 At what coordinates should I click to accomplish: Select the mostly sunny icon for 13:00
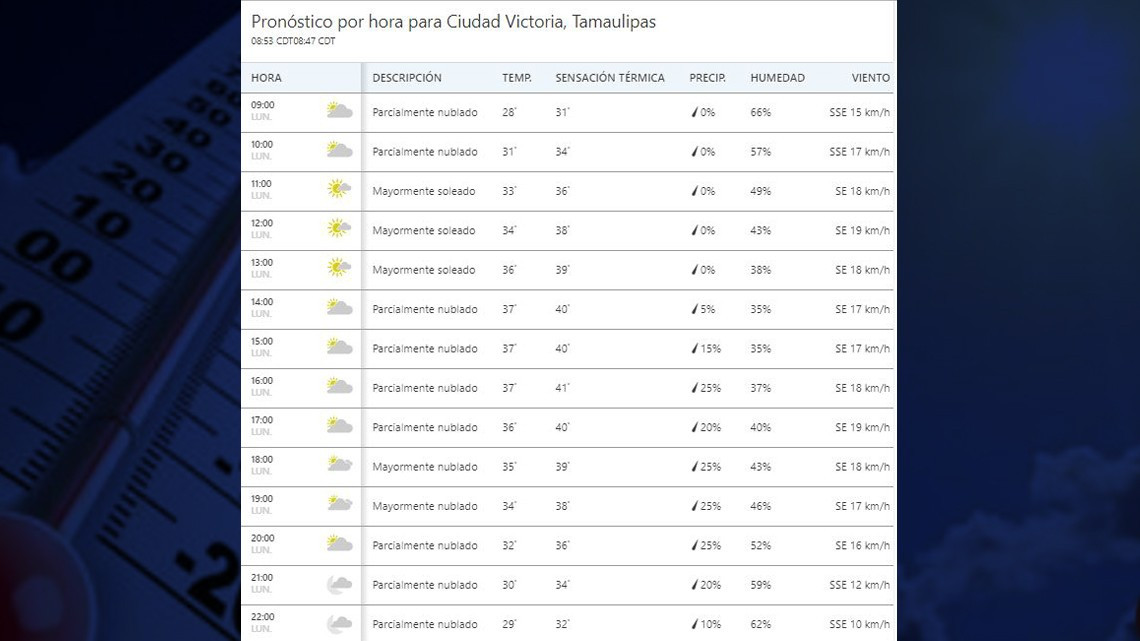click(338, 268)
